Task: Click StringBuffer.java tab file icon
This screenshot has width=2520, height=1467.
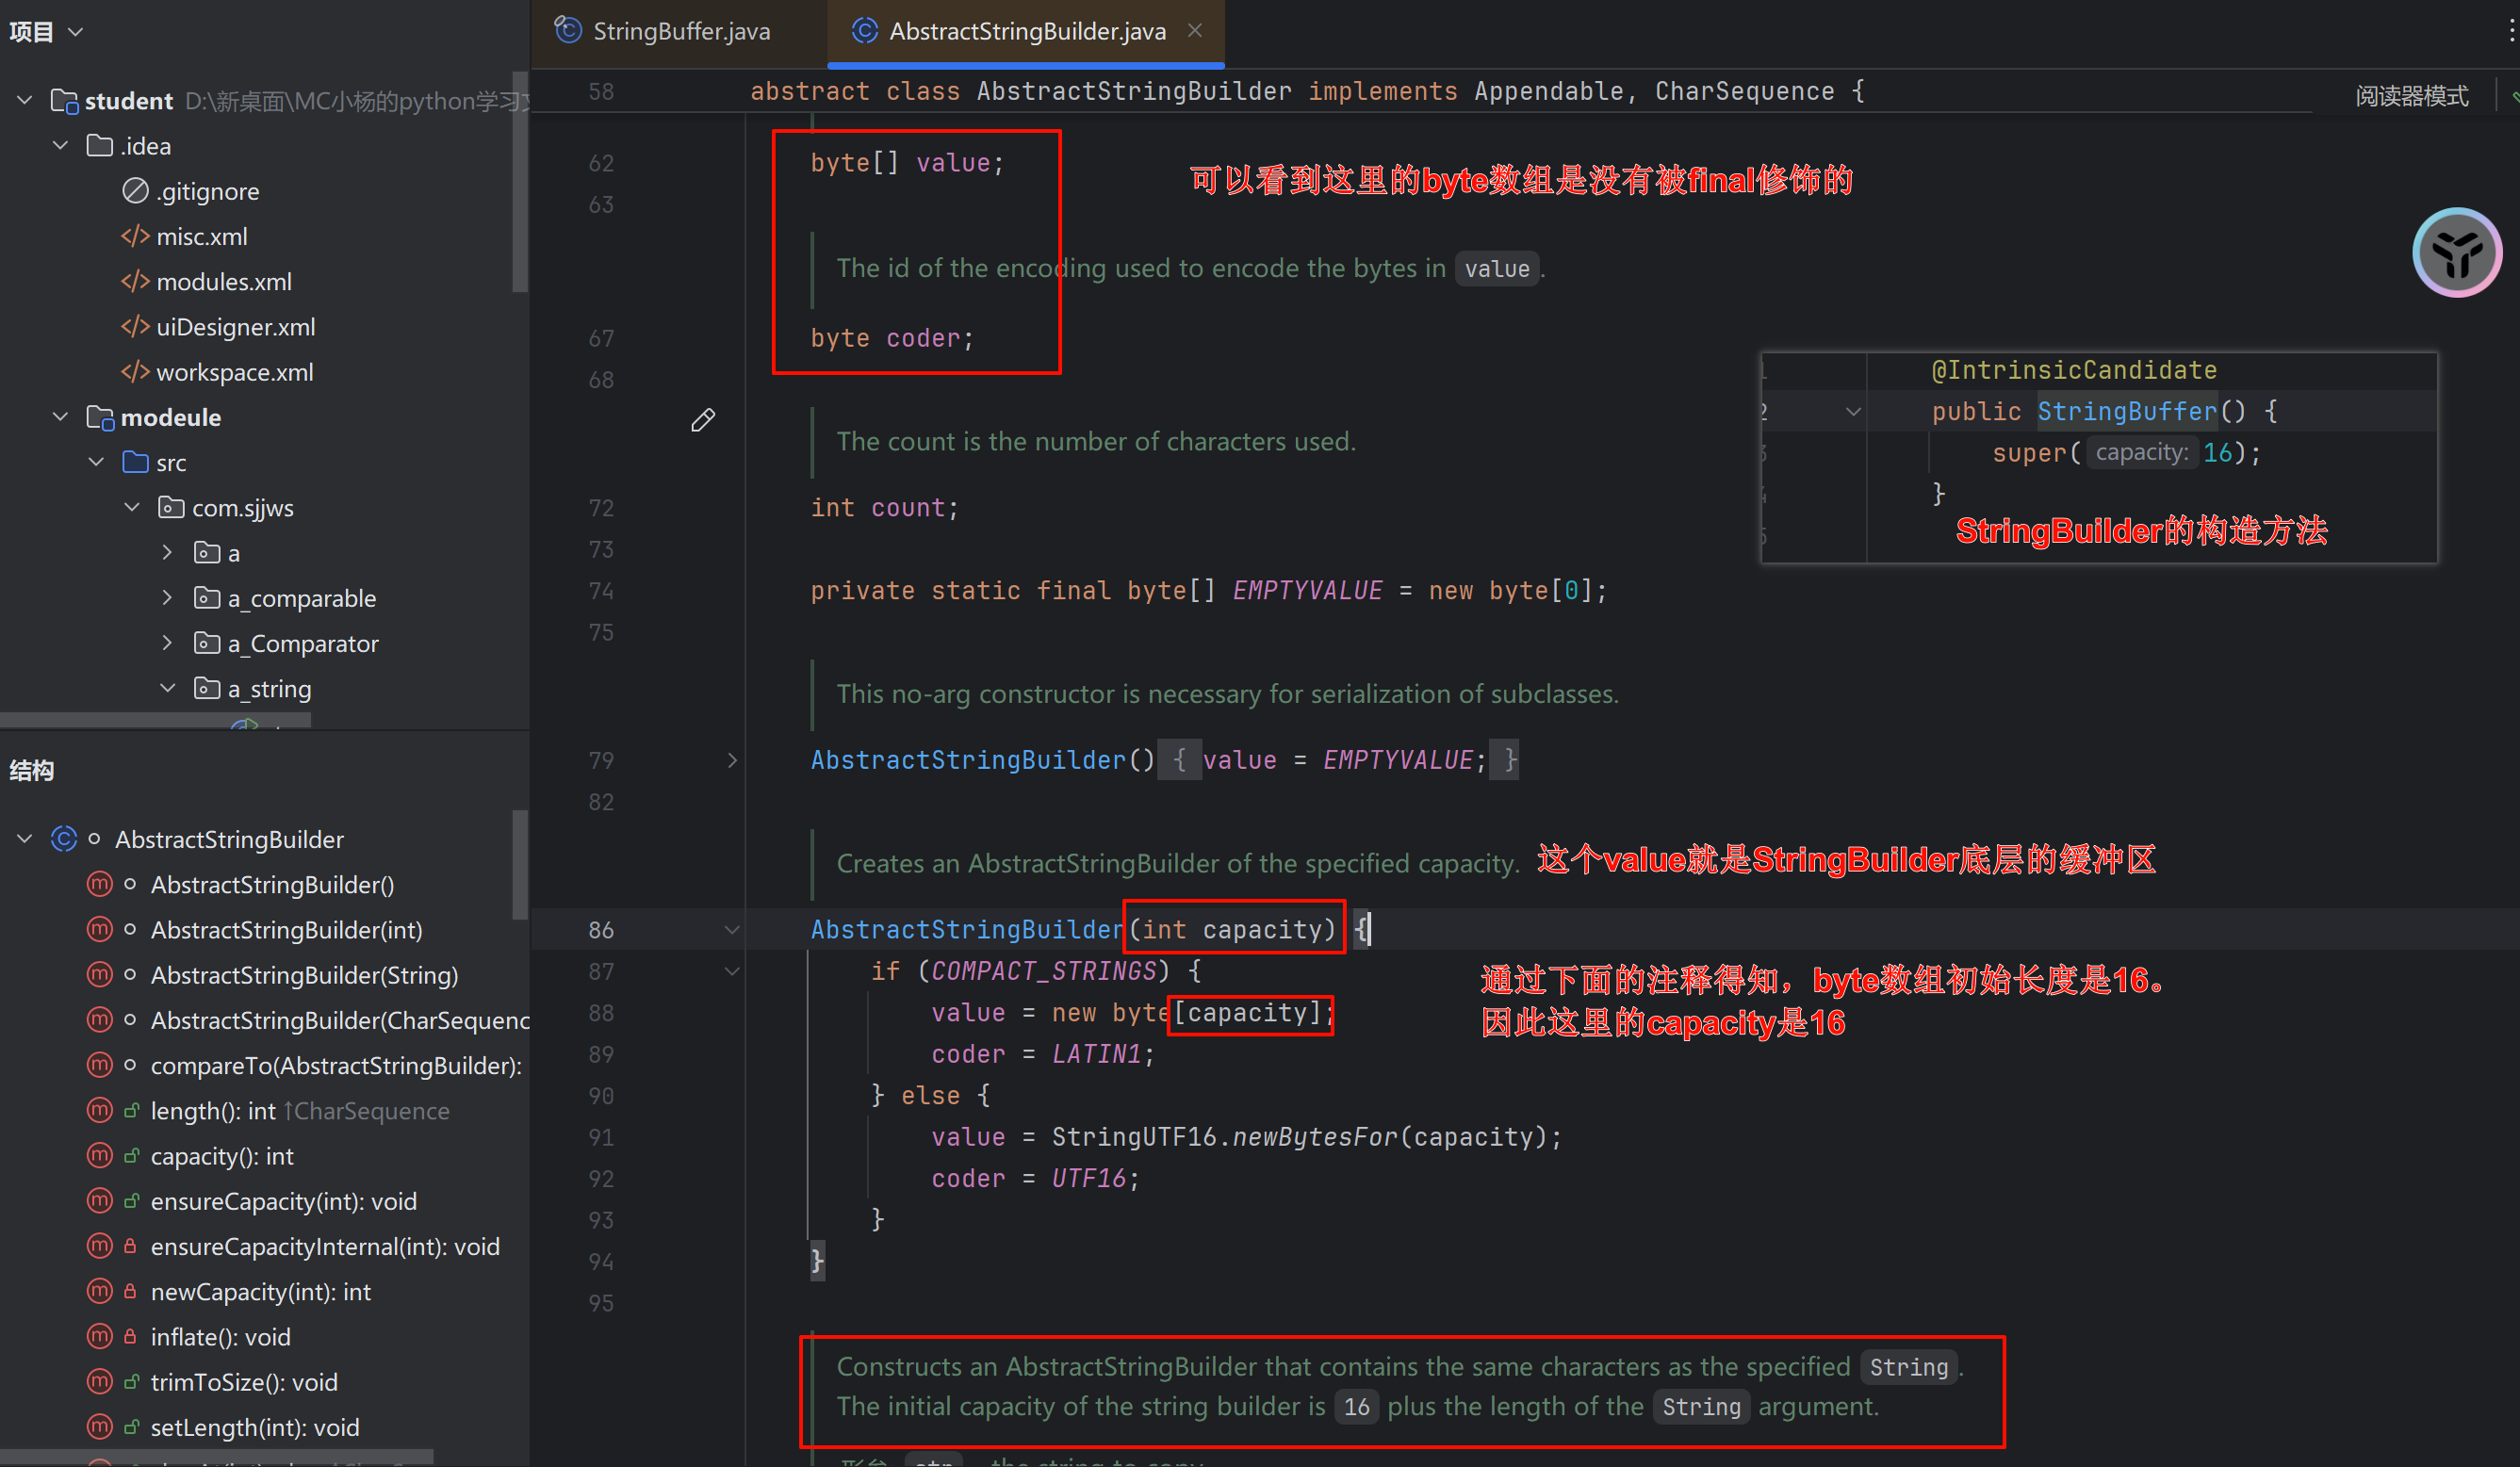Action: 568,31
